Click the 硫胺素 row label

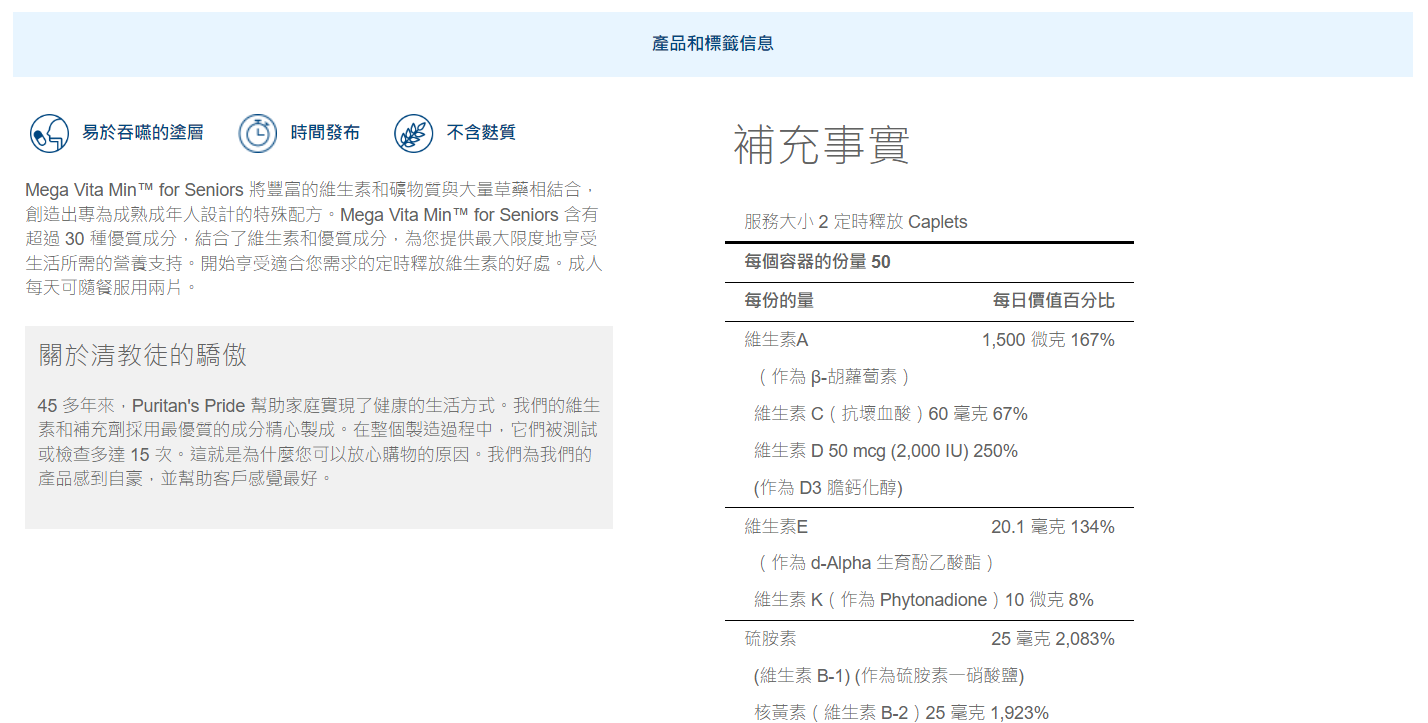(x=770, y=639)
